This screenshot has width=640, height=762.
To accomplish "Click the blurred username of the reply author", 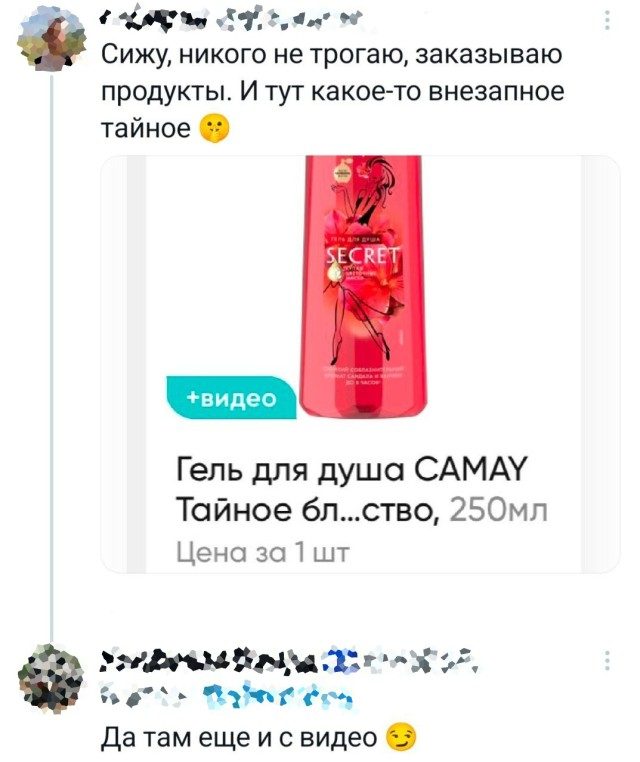I will click(289, 659).
